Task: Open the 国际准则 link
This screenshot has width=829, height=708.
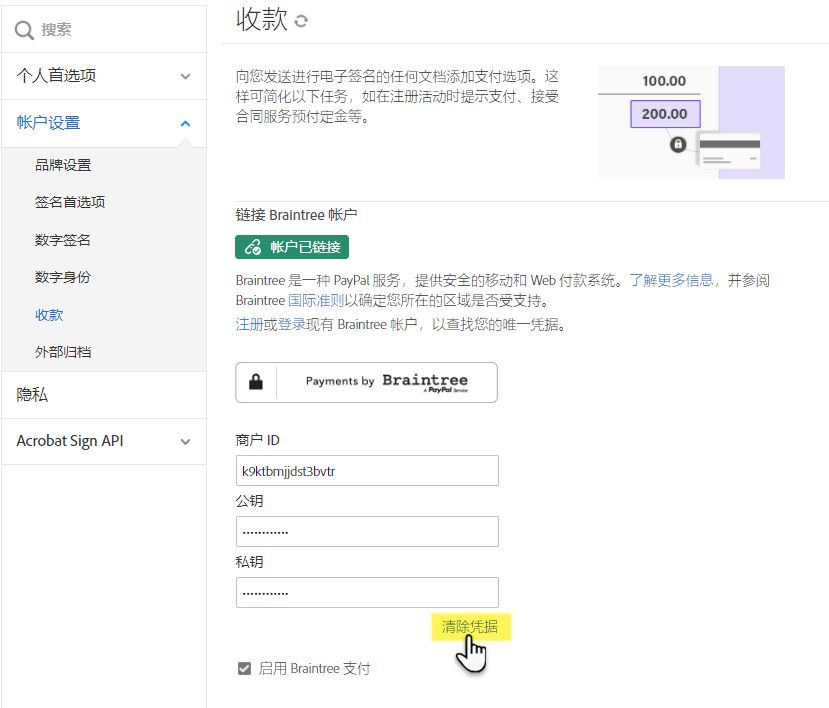Action: click(316, 300)
